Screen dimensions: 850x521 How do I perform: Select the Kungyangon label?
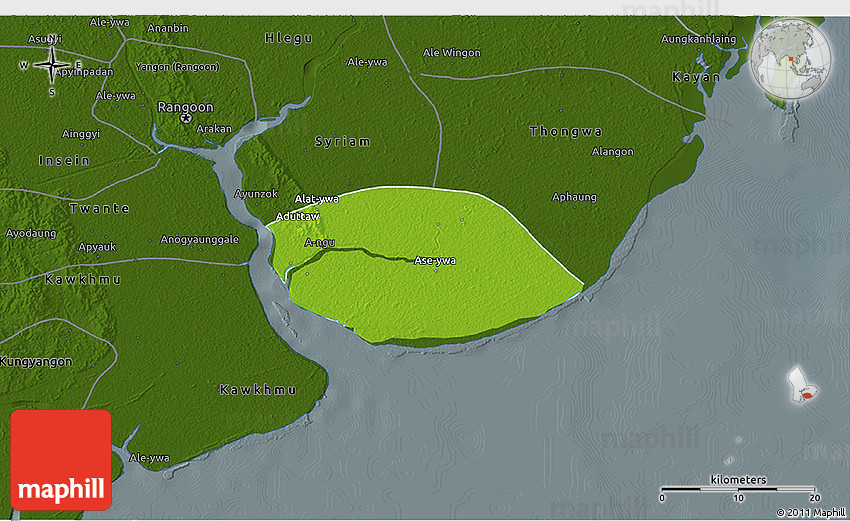pyautogui.click(x=36, y=360)
